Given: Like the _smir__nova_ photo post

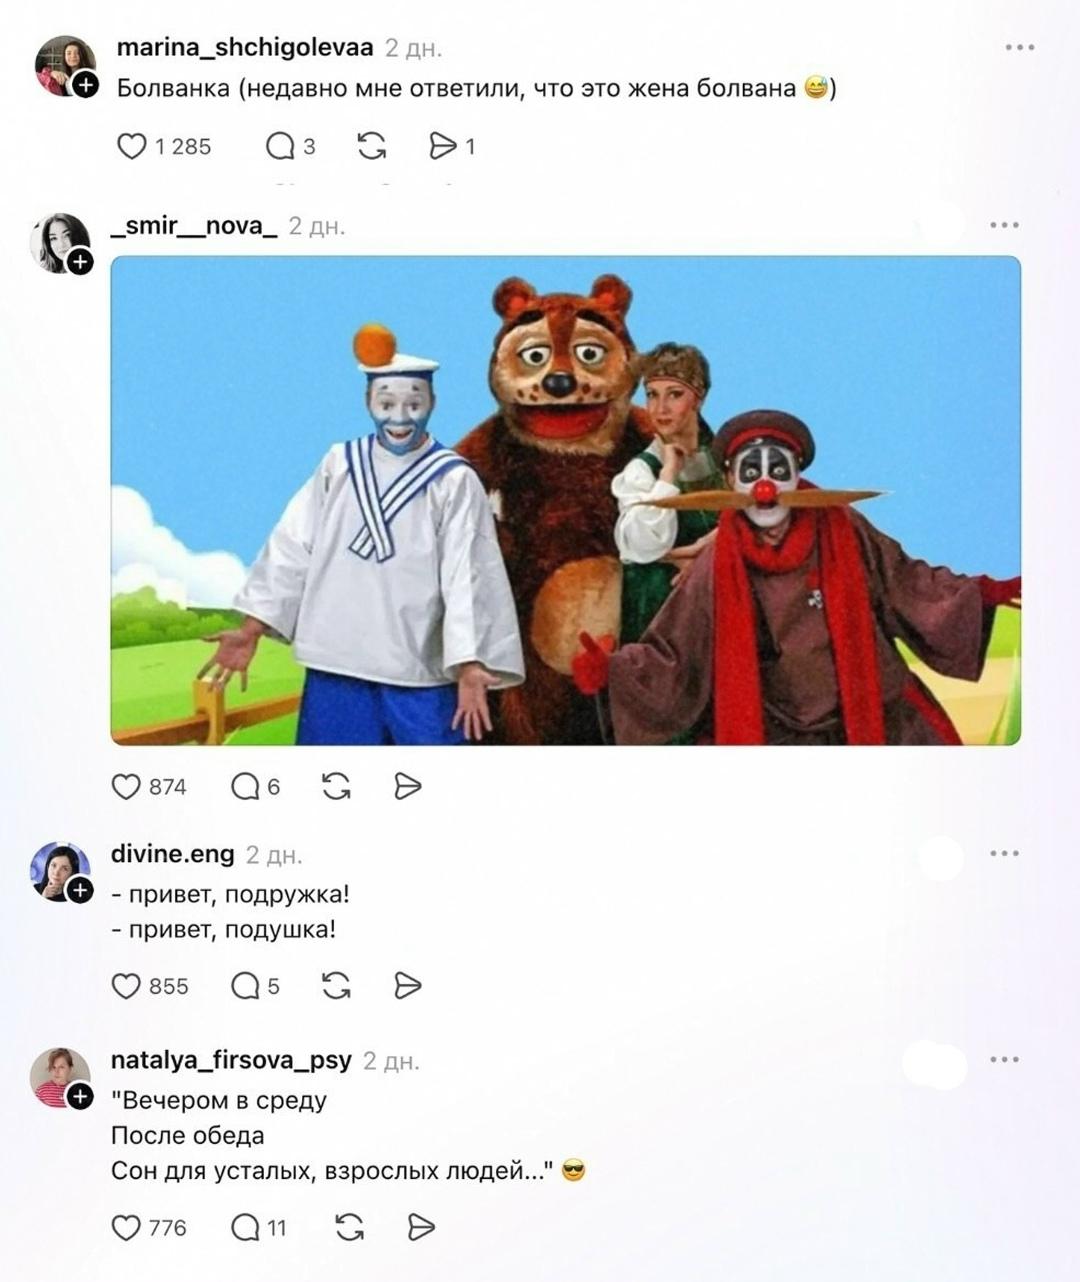Looking at the screenshot, I should 126,787.
